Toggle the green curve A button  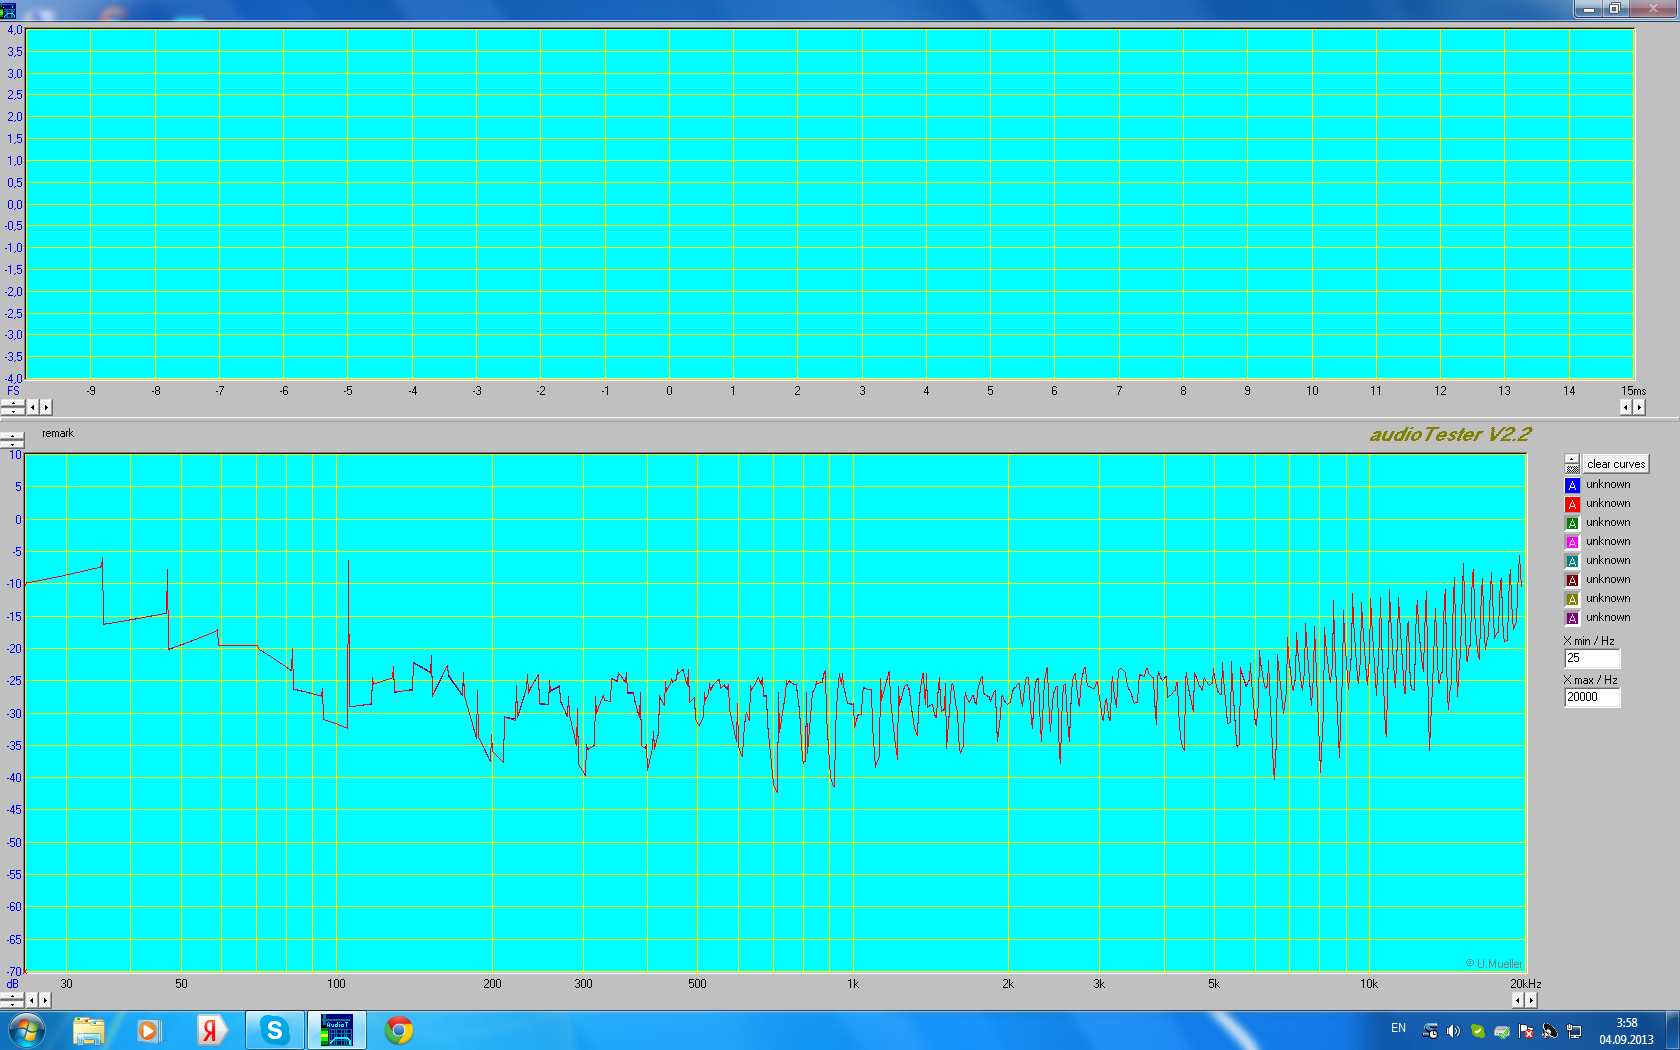[1572, 523]
